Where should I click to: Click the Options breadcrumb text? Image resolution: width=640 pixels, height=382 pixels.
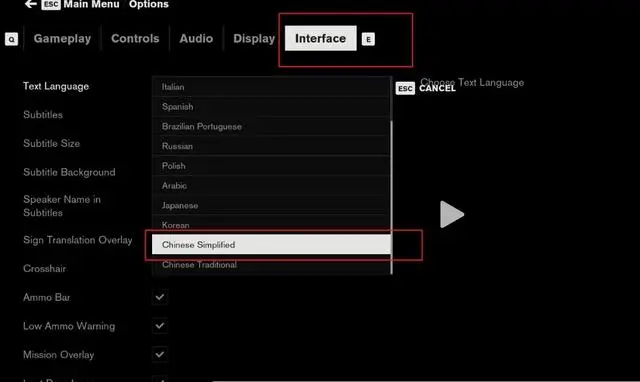click(x=149, y=4)
